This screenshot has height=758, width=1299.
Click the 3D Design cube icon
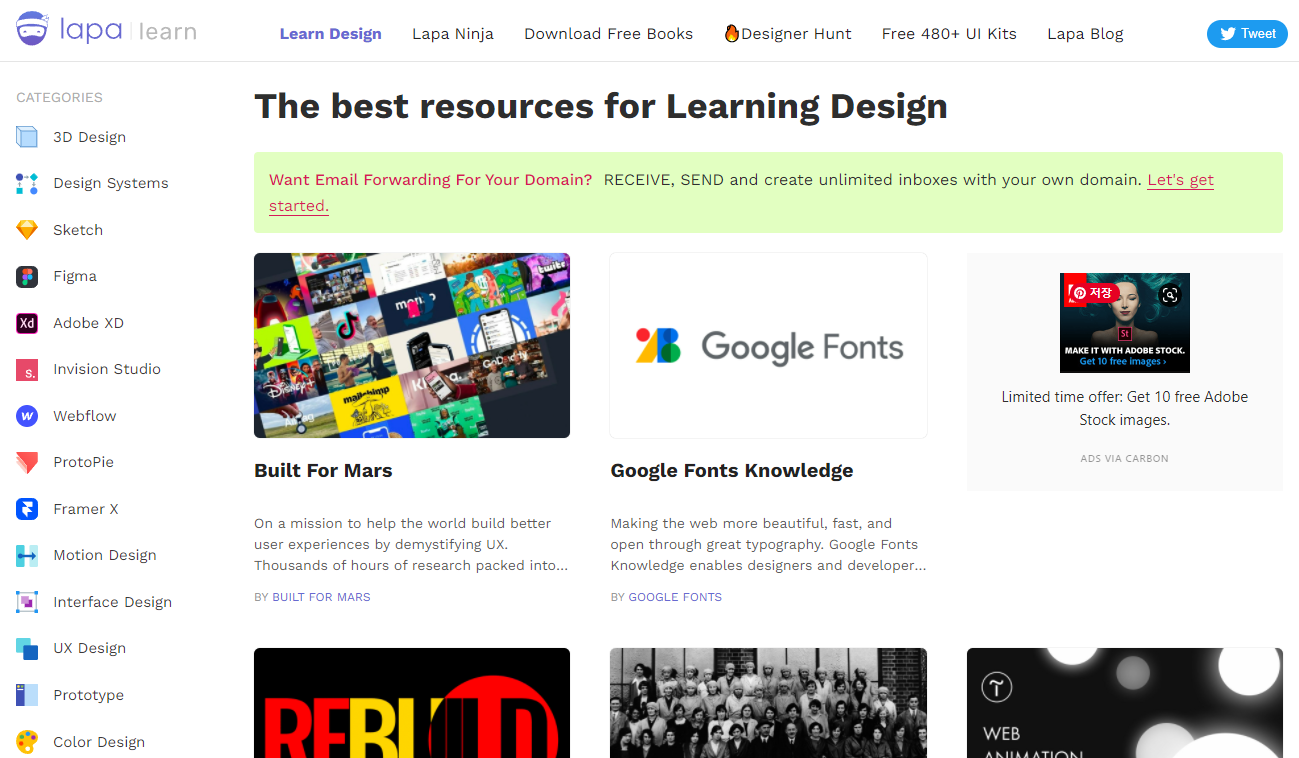click(x=27, y=137)
